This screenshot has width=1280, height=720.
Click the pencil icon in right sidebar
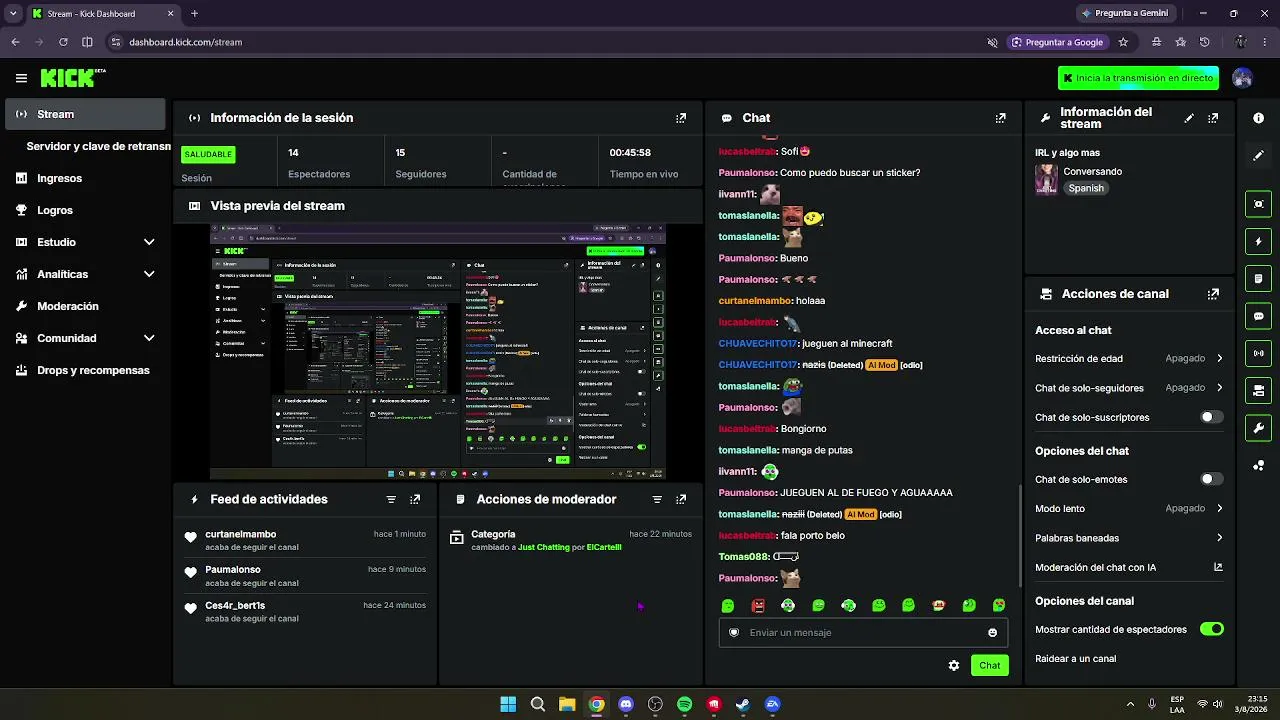[x=1258, y=156]
